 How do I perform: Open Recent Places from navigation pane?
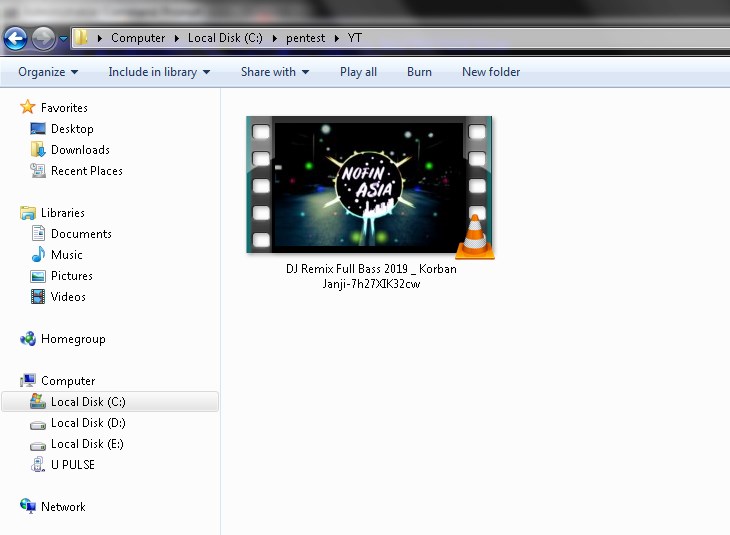[x=87, y=170]
